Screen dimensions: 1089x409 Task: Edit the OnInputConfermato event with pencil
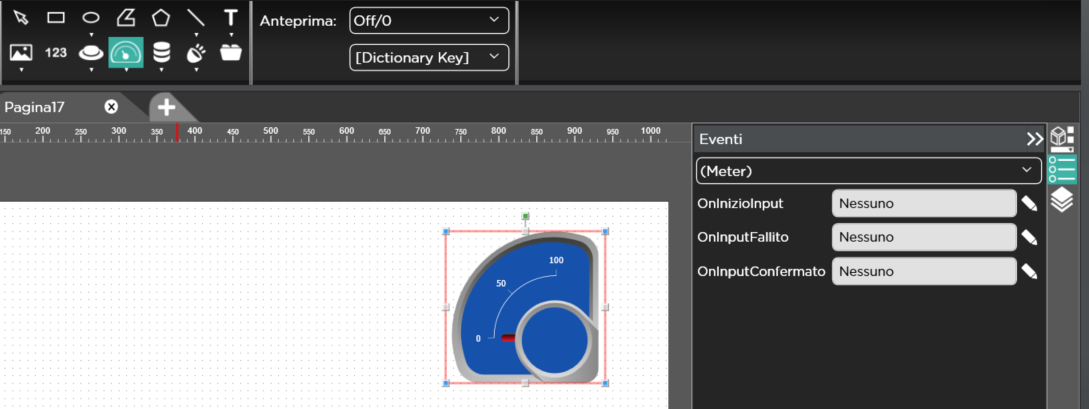pos(1029,271)
